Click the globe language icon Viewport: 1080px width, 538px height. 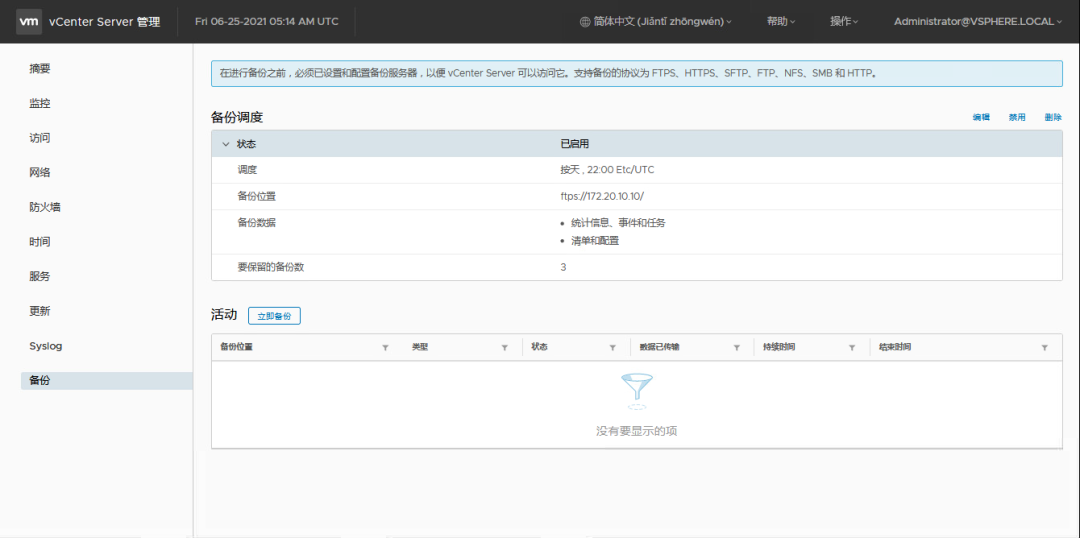point(585,21)
